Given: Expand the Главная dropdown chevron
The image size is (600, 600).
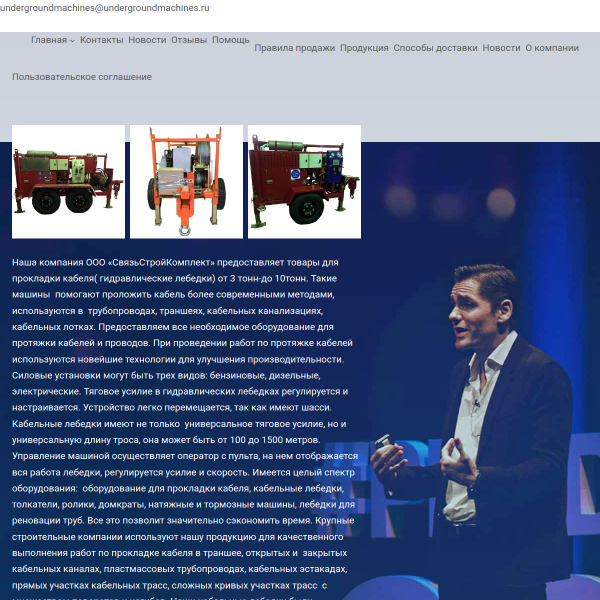Looking at the screenshot, I should click(72, 41).
